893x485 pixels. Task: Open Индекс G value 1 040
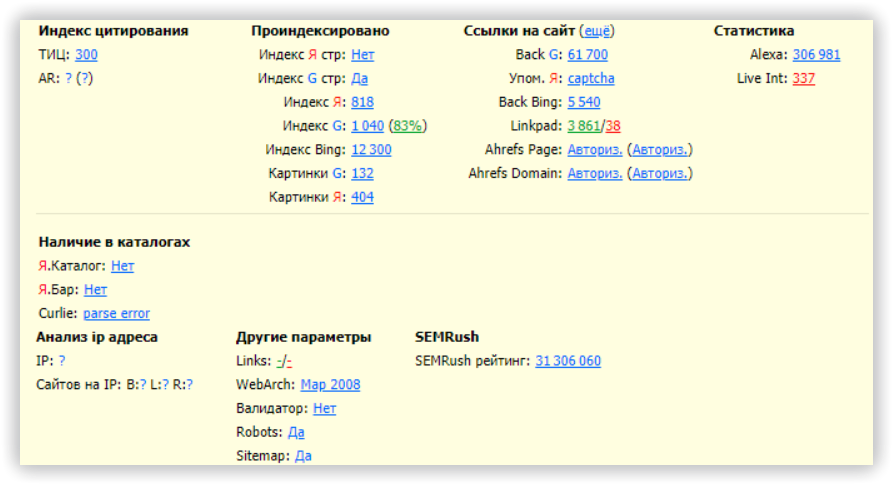point(367,126)
